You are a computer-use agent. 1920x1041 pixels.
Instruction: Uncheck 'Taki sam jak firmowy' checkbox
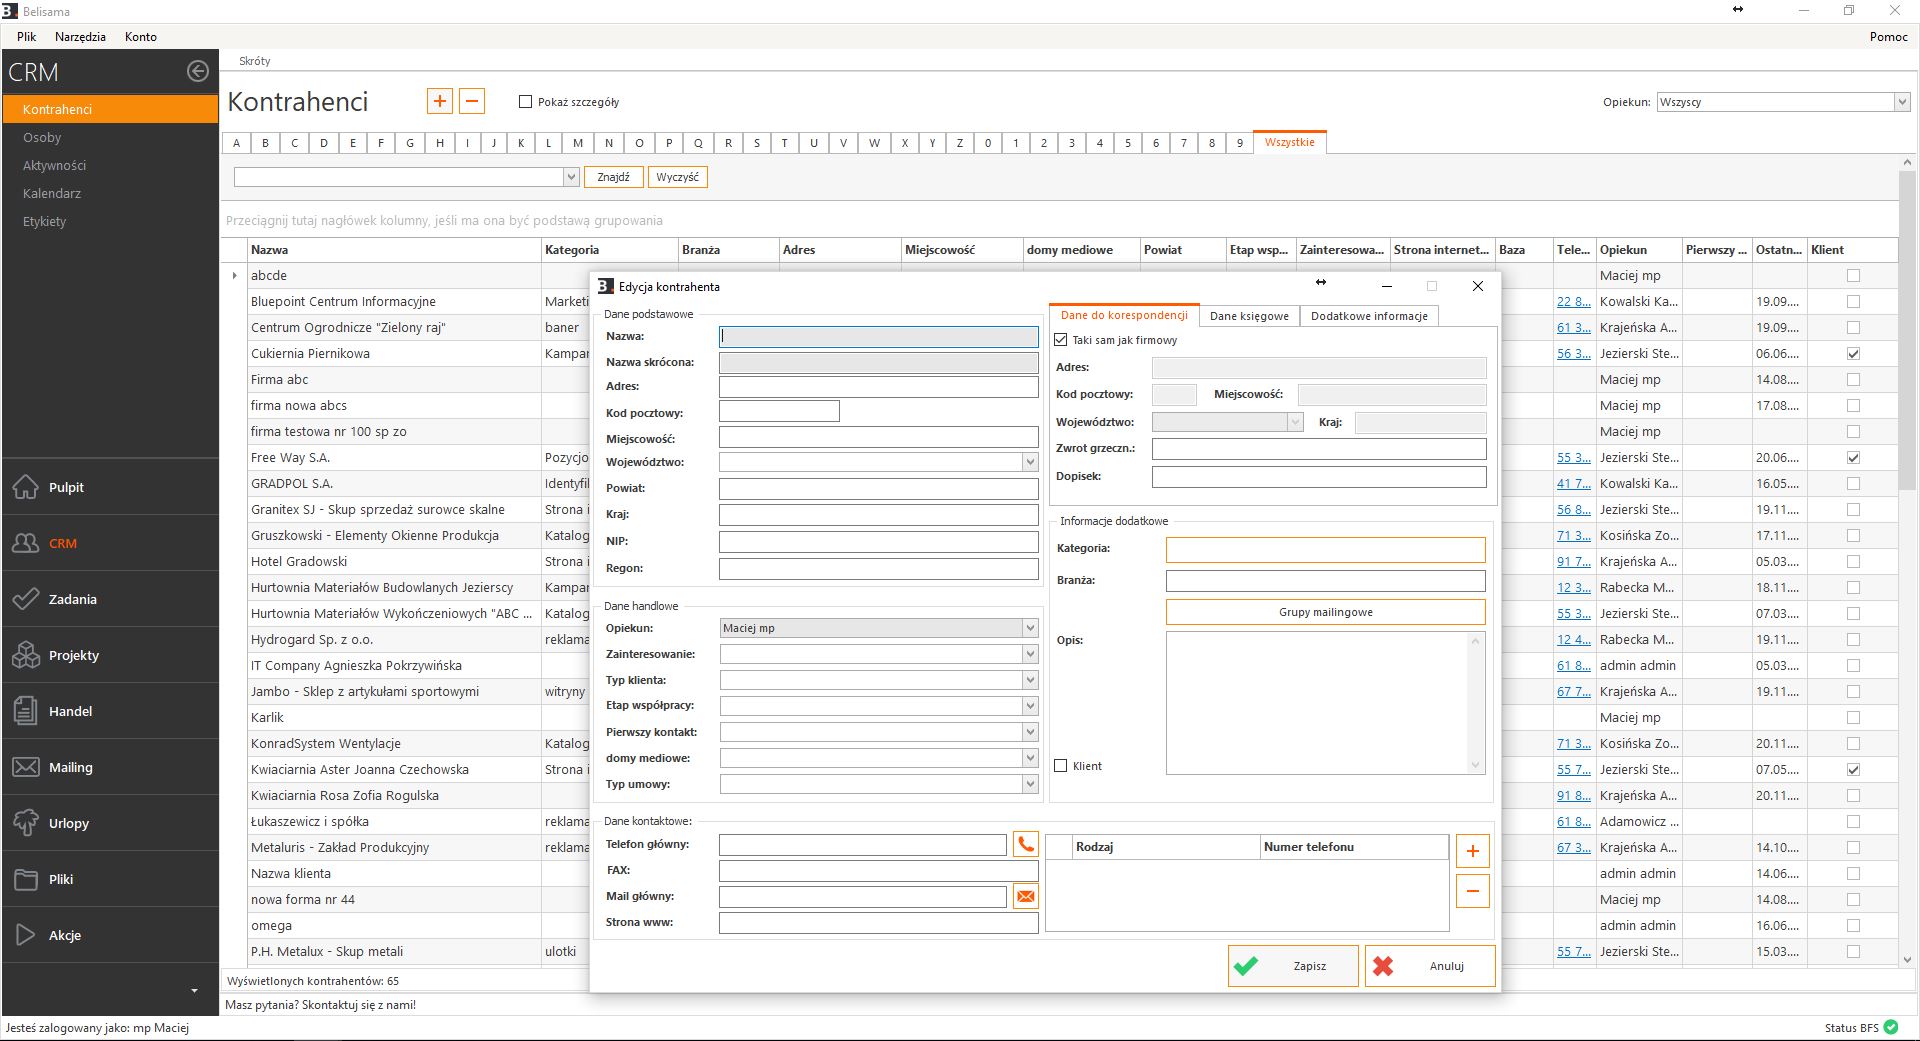click(1061, 340)
